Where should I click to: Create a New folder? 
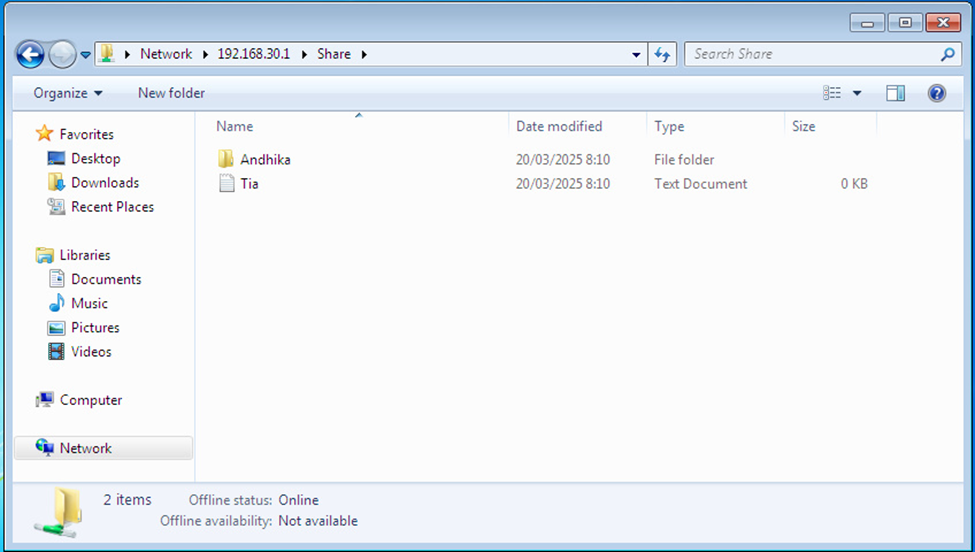171,93
